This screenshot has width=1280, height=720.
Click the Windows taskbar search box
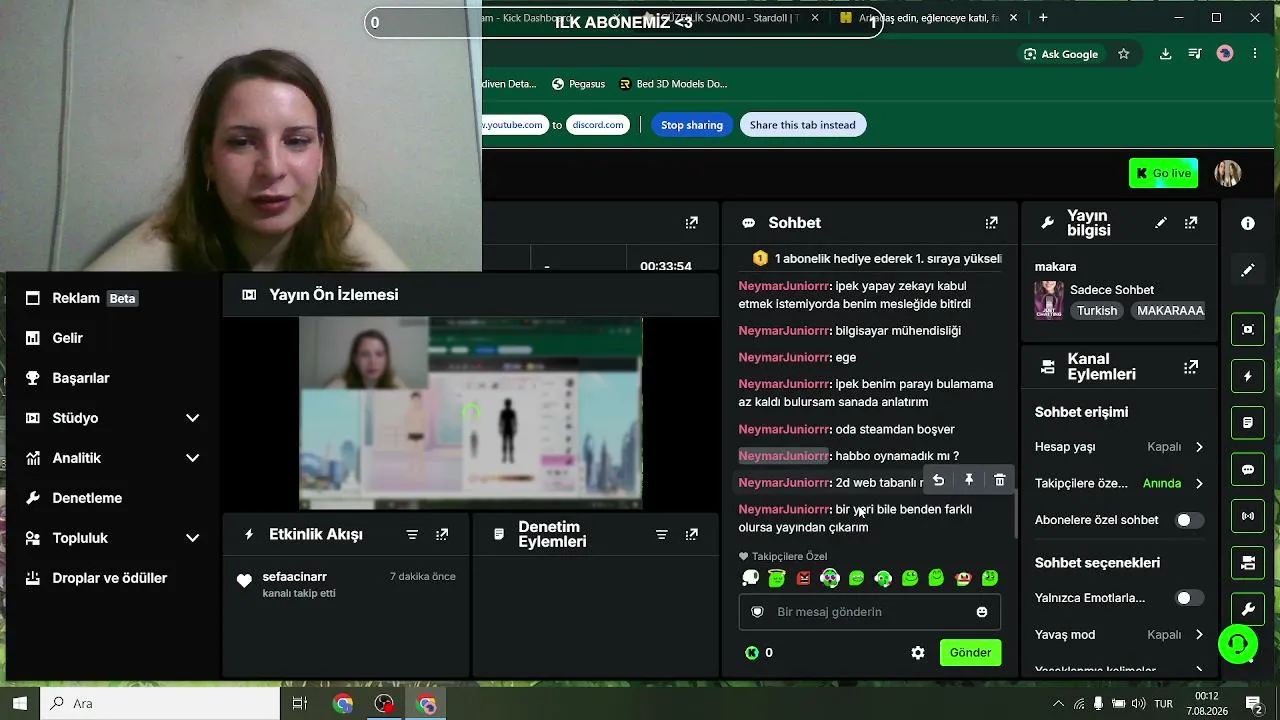pos(160,703)
